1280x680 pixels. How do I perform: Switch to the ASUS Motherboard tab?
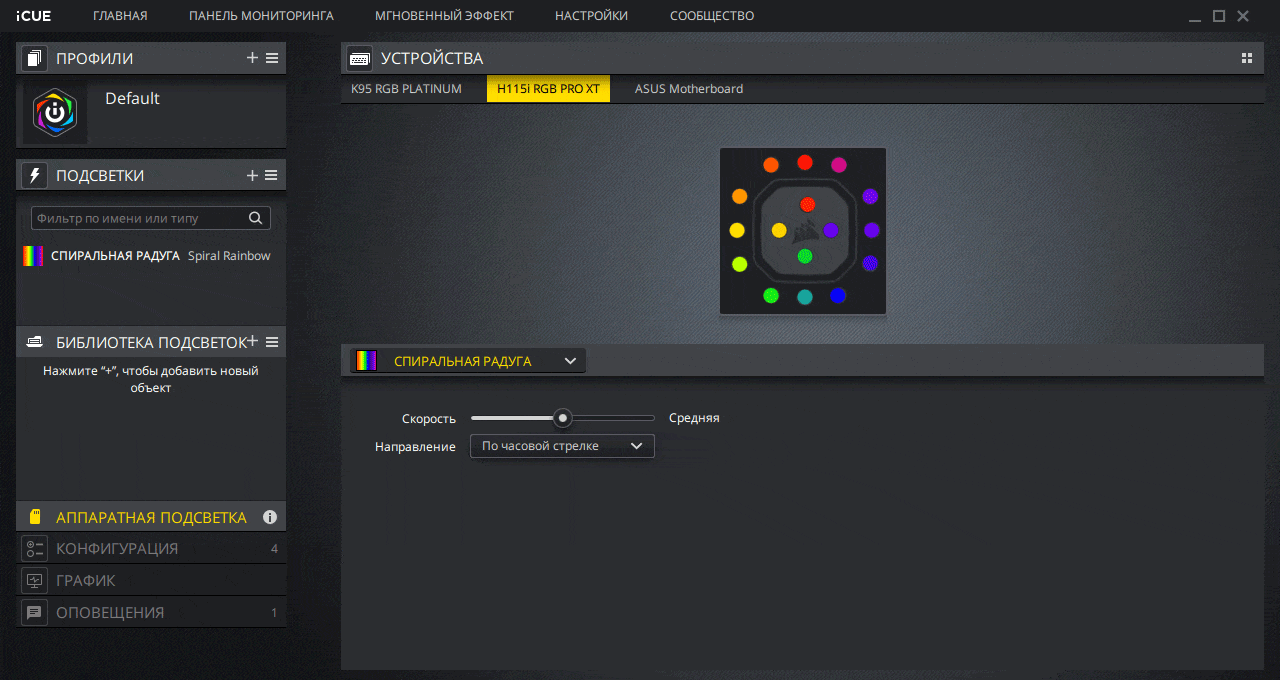[688, 89]
